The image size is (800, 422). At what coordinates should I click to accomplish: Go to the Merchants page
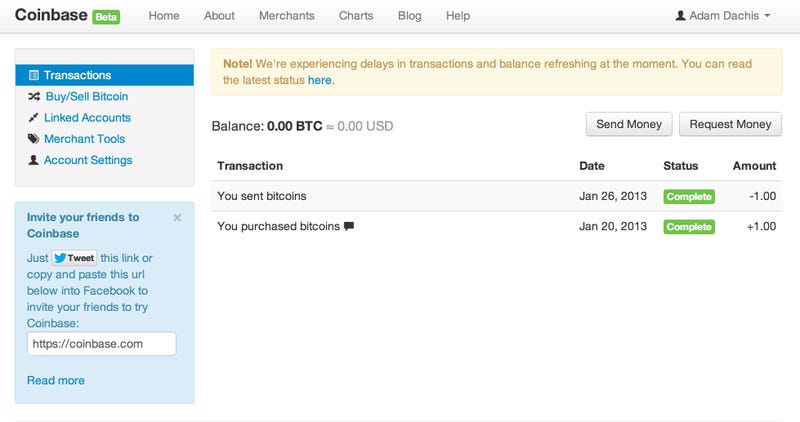point(287,16)
